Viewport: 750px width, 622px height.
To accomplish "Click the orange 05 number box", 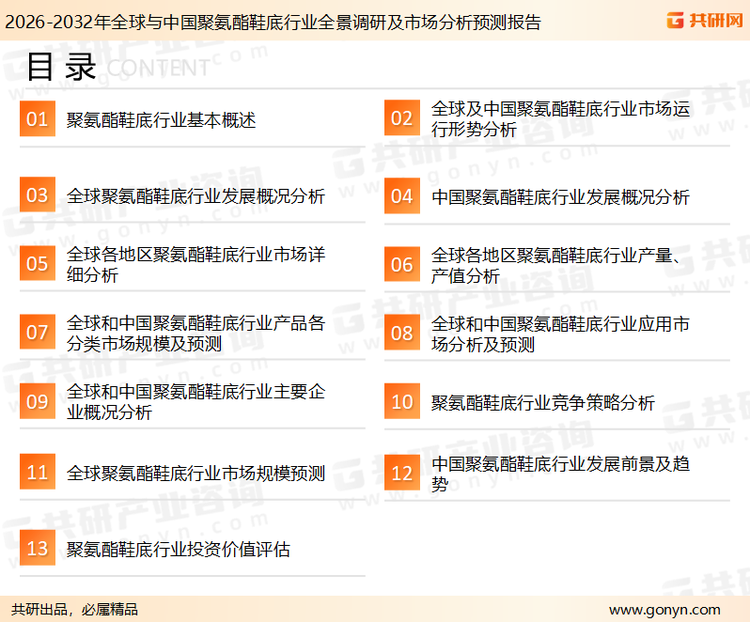I will click(37, 263).
